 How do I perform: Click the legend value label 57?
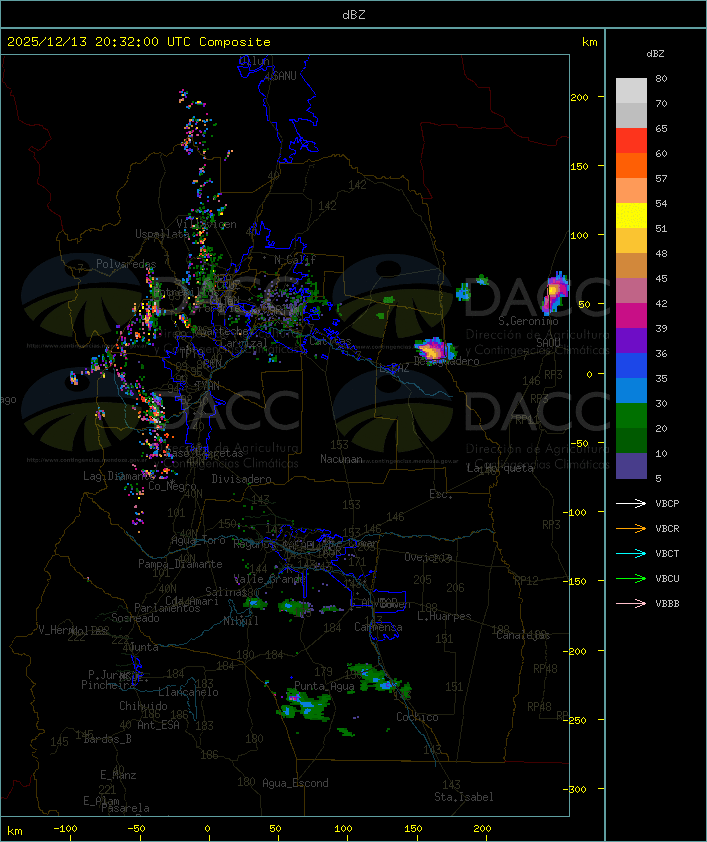(x=661, y=178)
